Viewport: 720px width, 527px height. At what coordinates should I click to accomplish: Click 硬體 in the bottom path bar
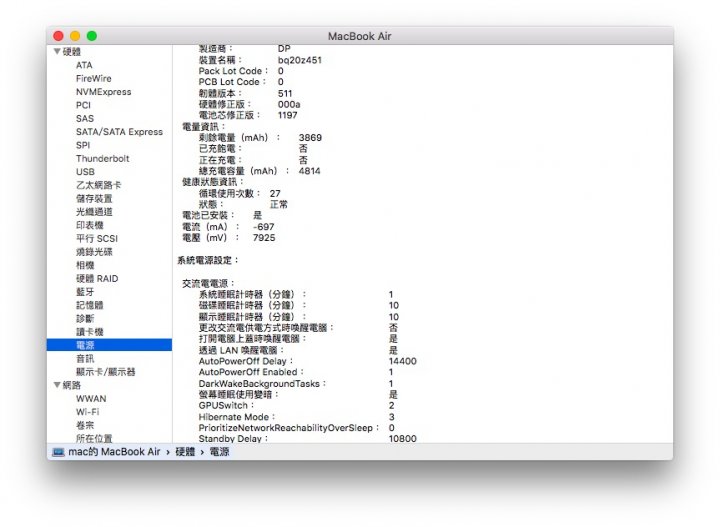pyautogui.click(x=185, y=452)
